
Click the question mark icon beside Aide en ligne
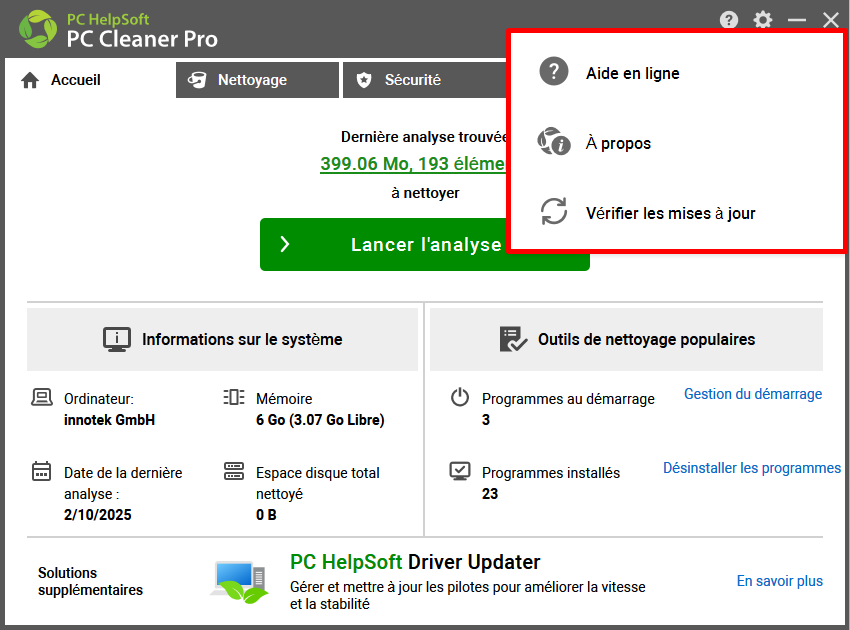click(553, 71)
